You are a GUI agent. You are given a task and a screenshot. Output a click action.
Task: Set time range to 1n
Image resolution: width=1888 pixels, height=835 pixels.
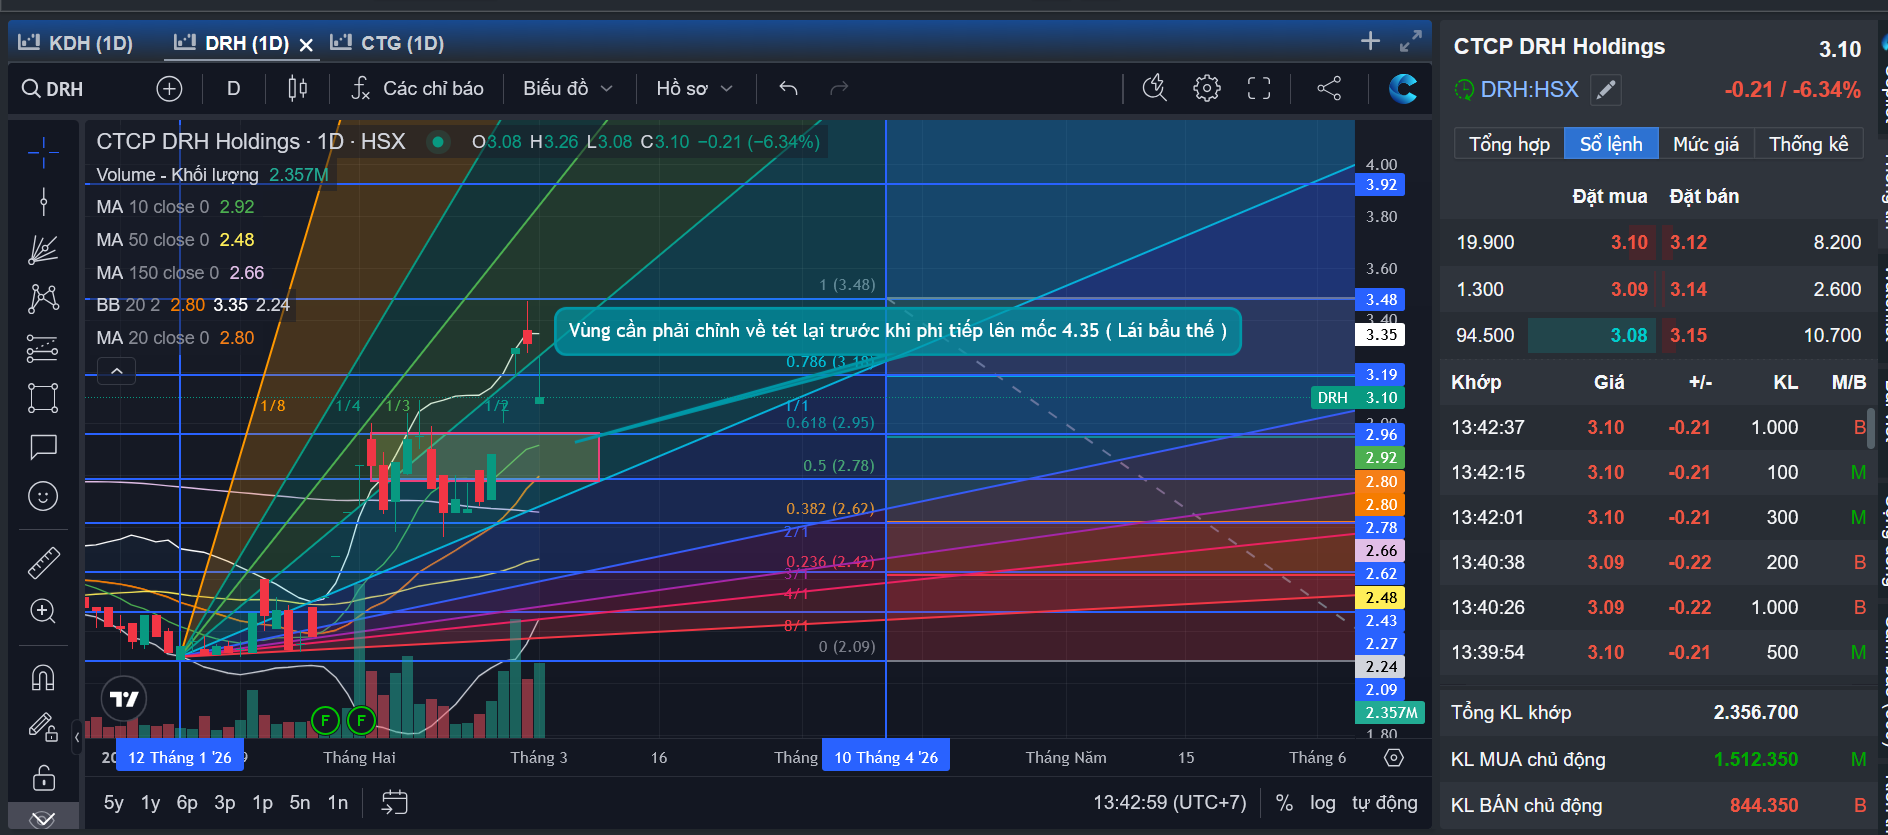coord(338,802)
